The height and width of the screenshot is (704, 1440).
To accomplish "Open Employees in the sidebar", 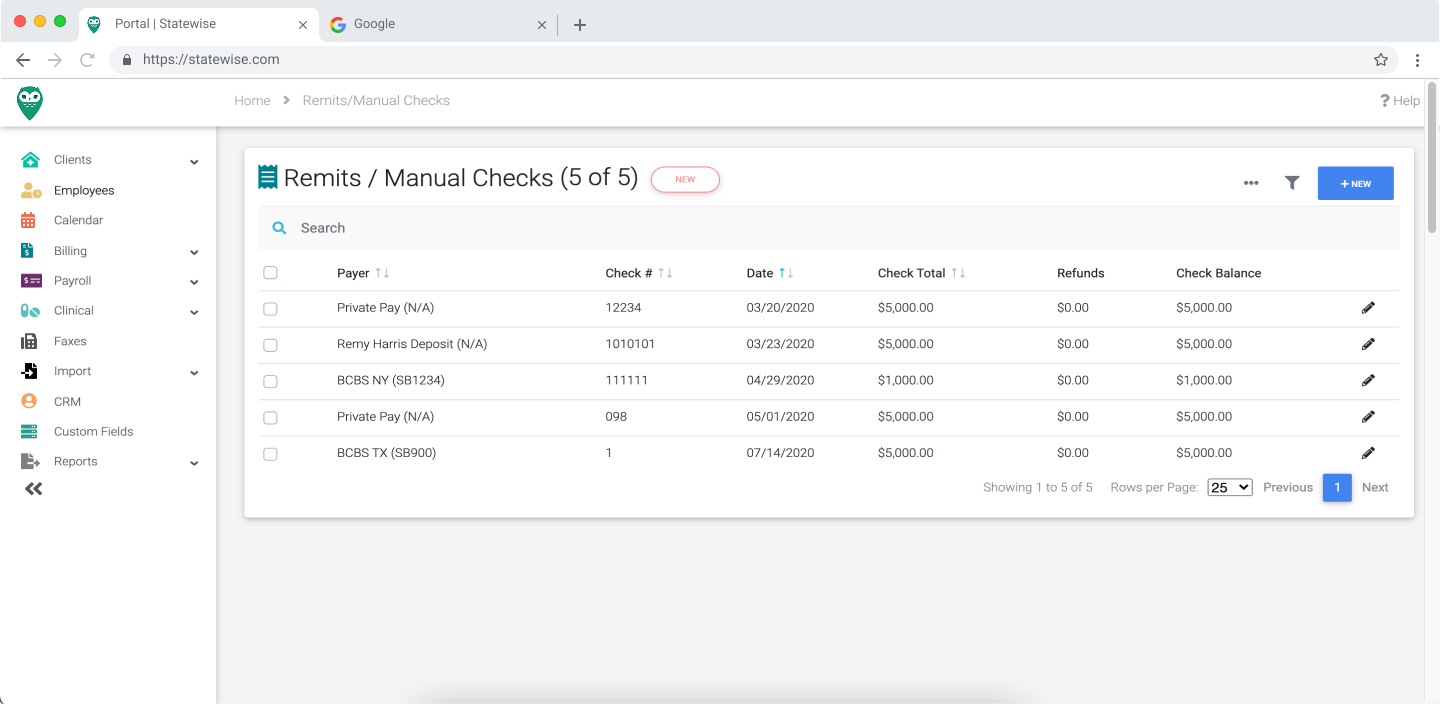I will click(x=84, y=190).
